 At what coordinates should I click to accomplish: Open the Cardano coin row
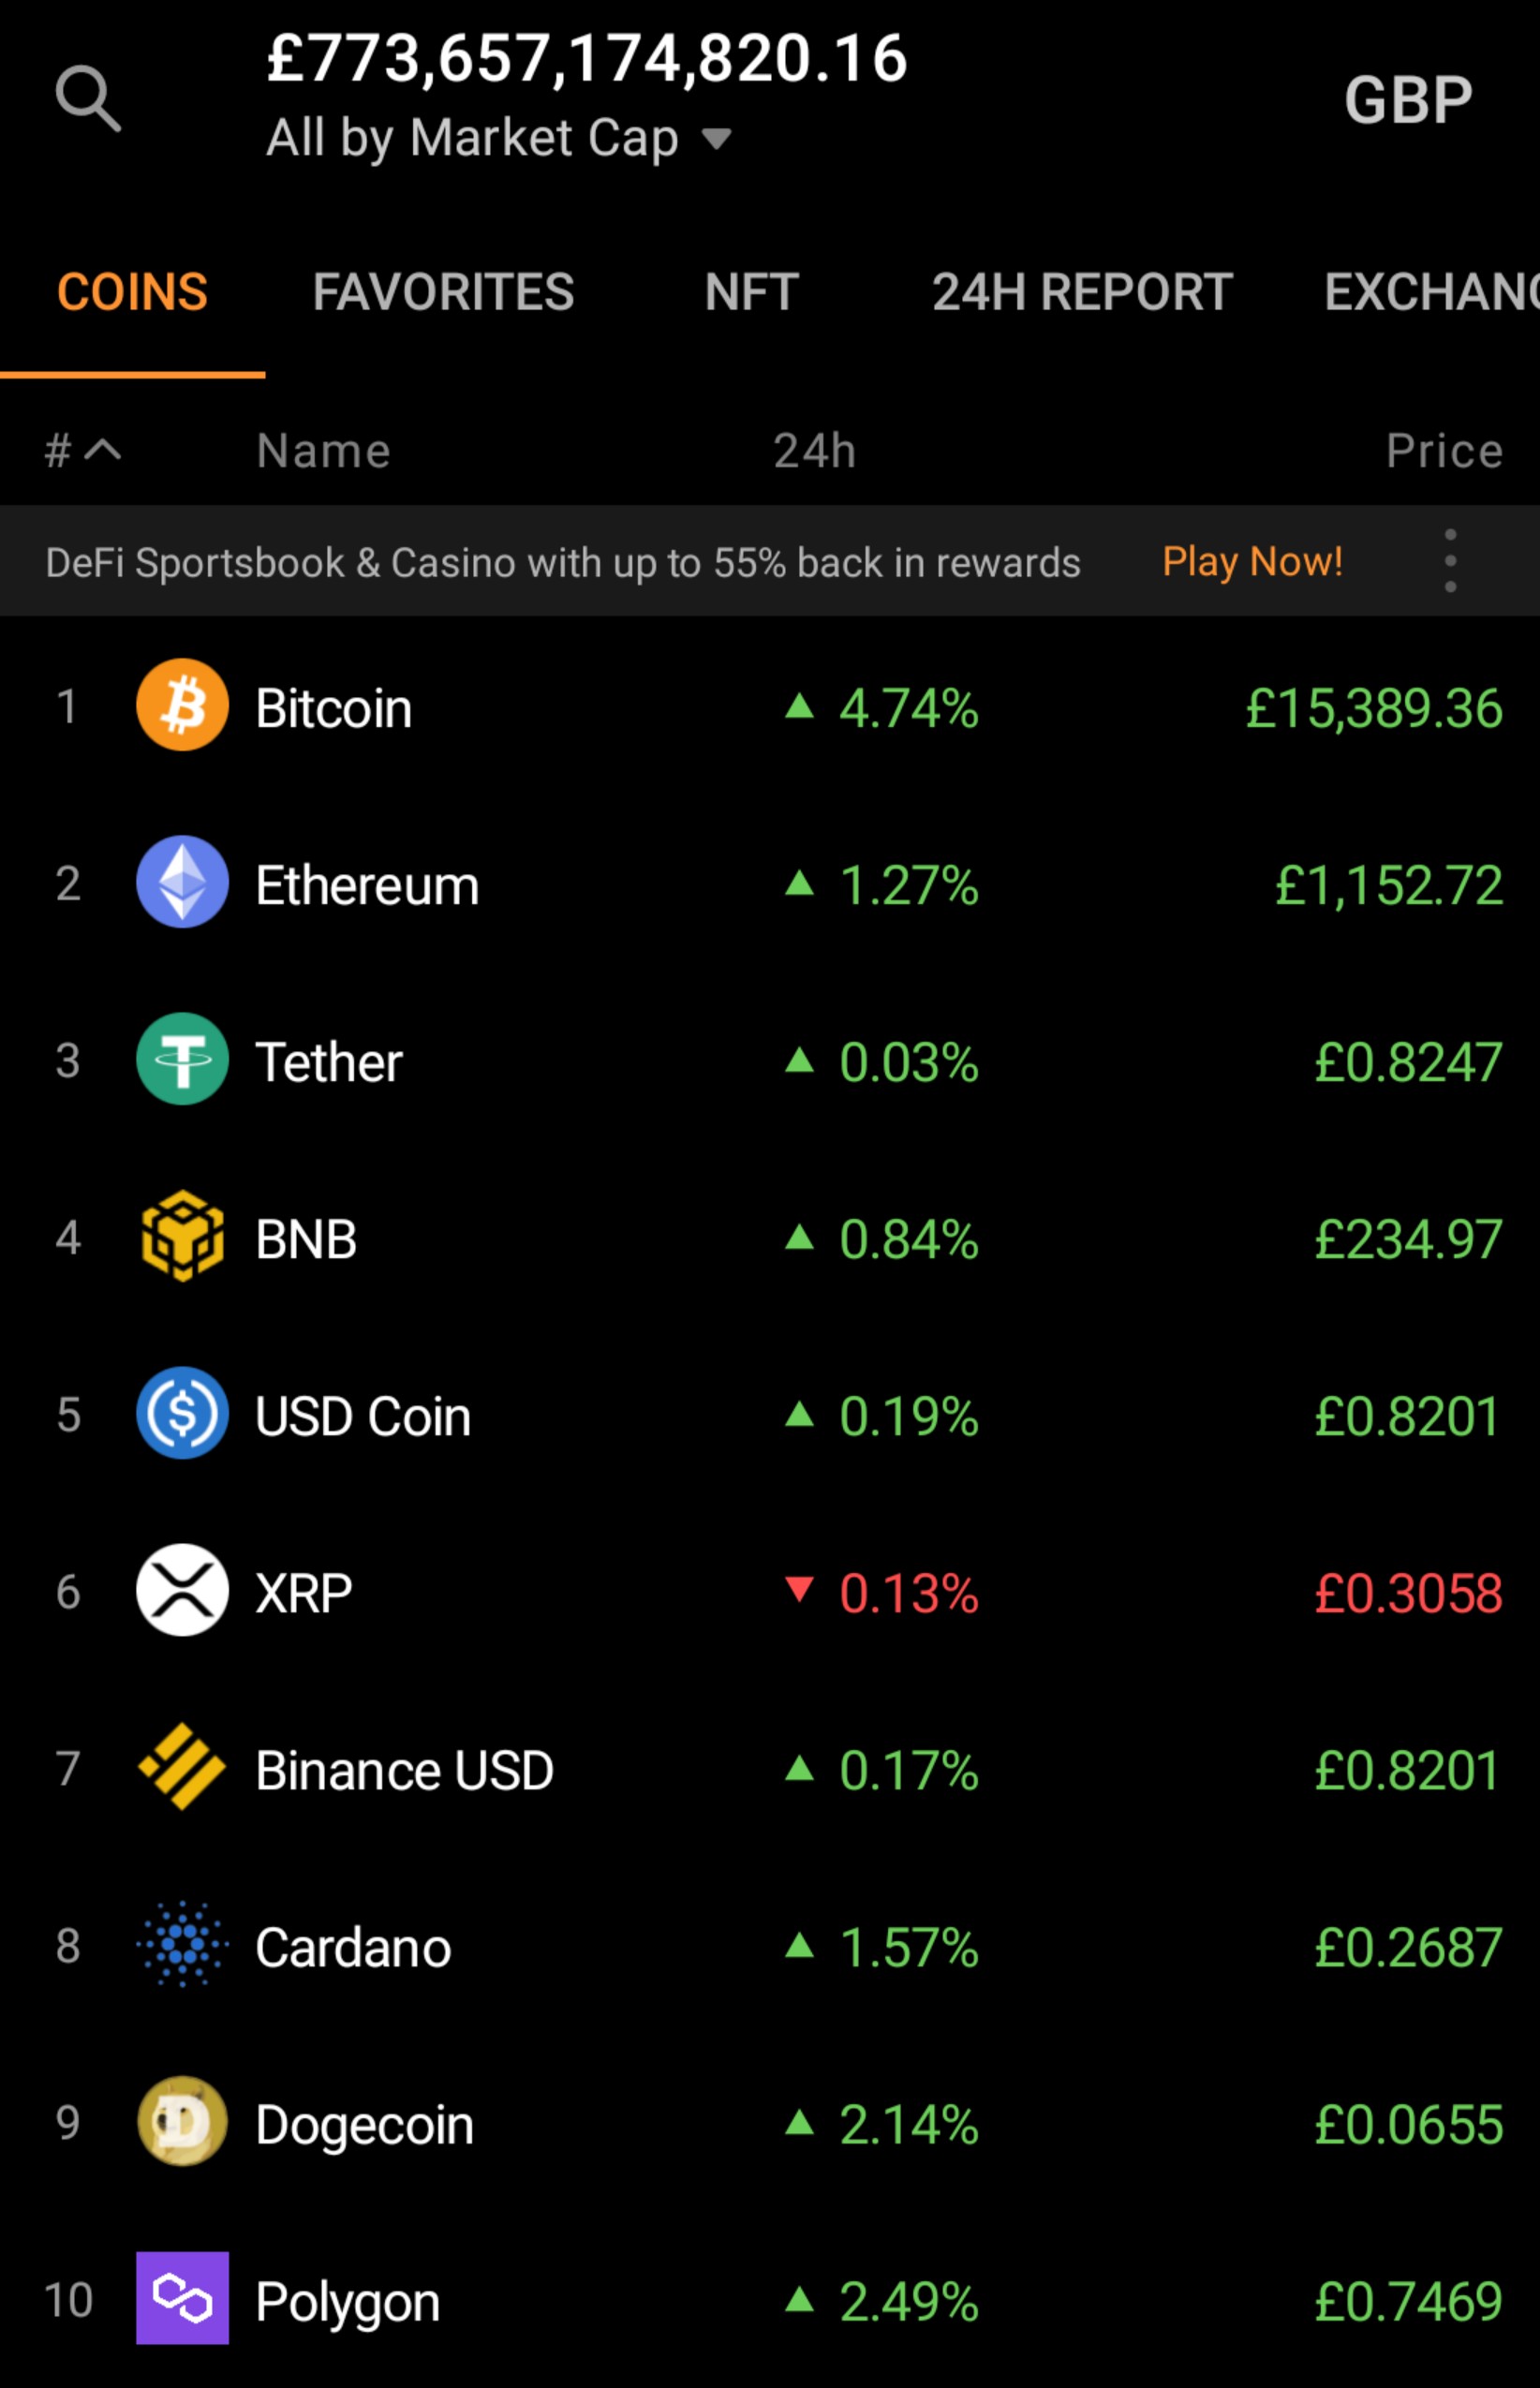coord(770,1945)
